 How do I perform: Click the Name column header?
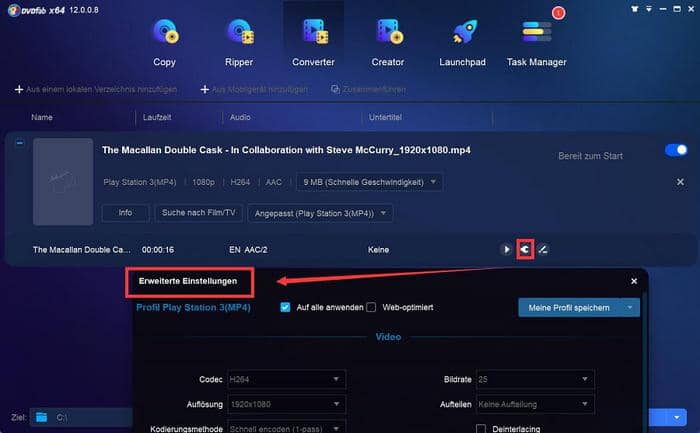coord(42,117)
